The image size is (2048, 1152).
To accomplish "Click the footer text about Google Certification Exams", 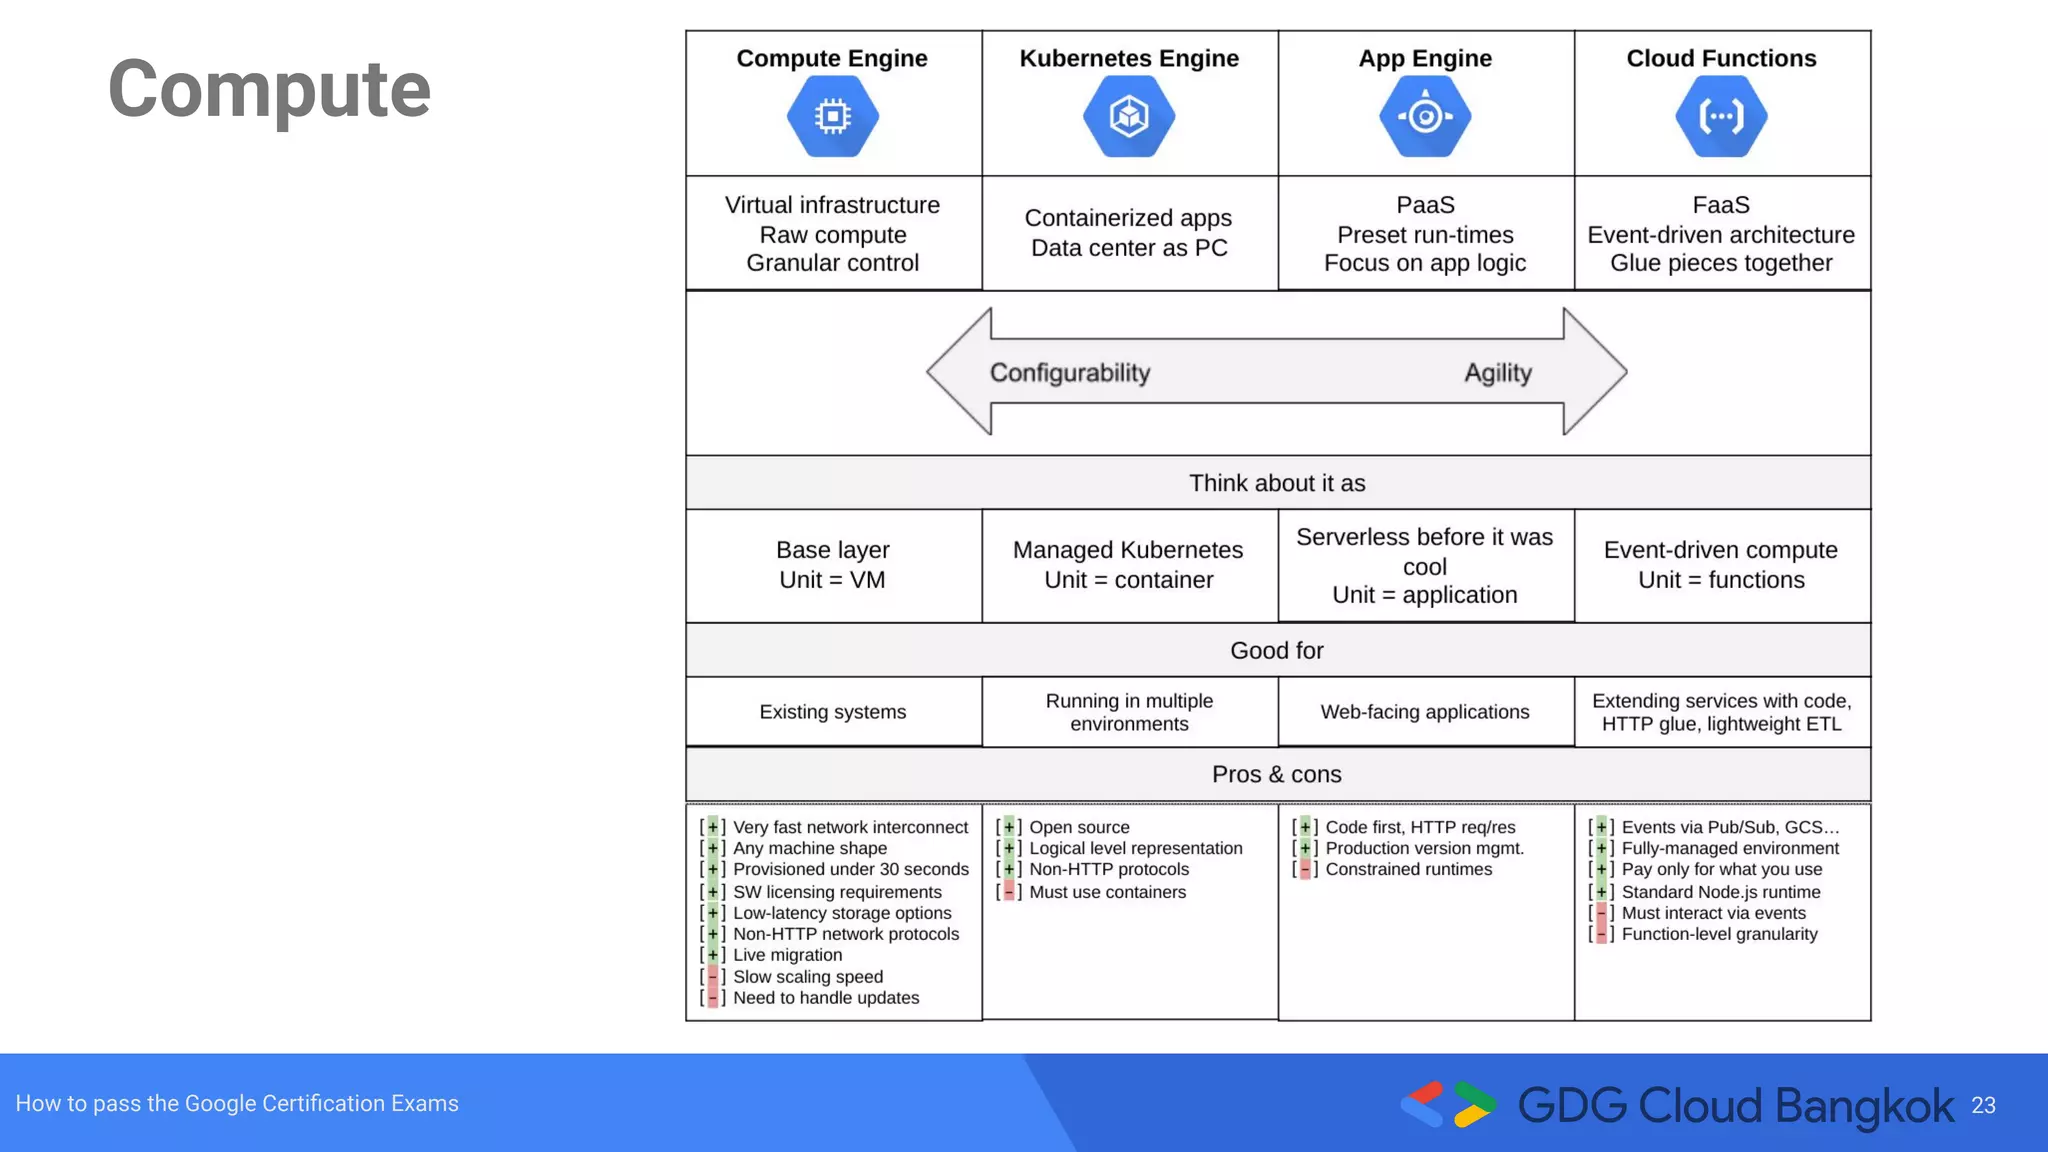I will [x=237, y=1103].
